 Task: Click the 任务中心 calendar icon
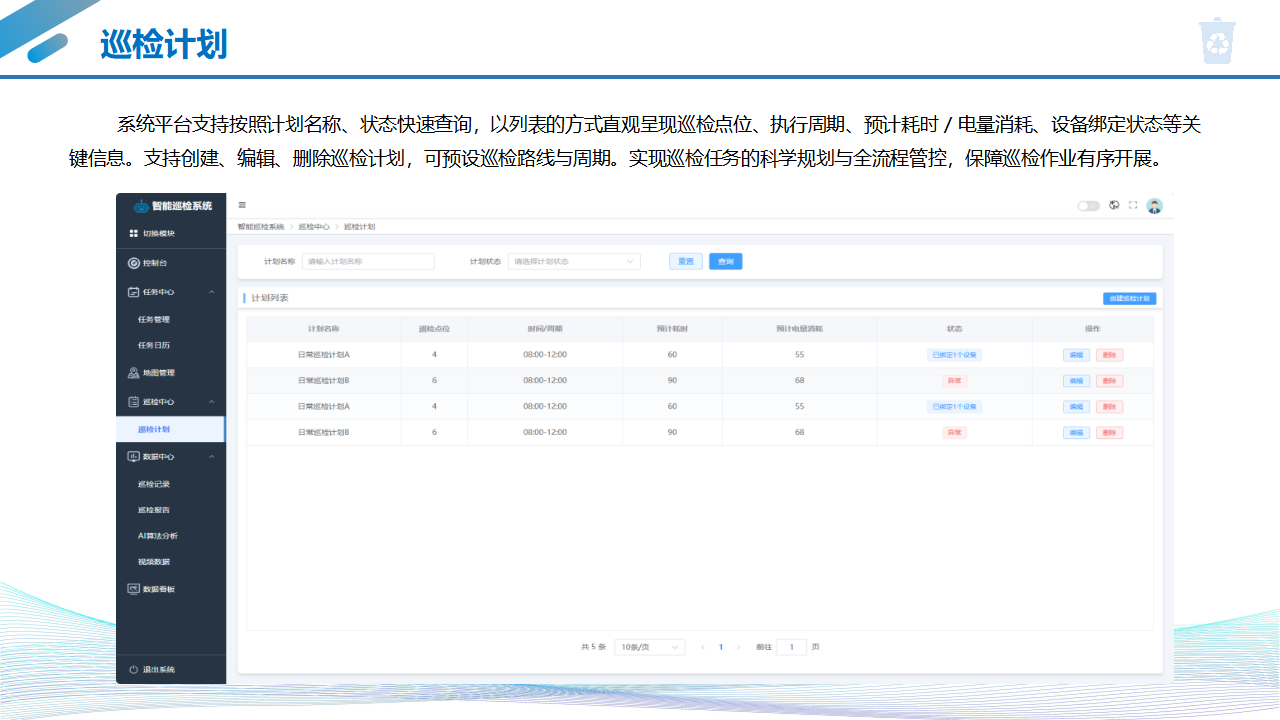coord(133,292)
